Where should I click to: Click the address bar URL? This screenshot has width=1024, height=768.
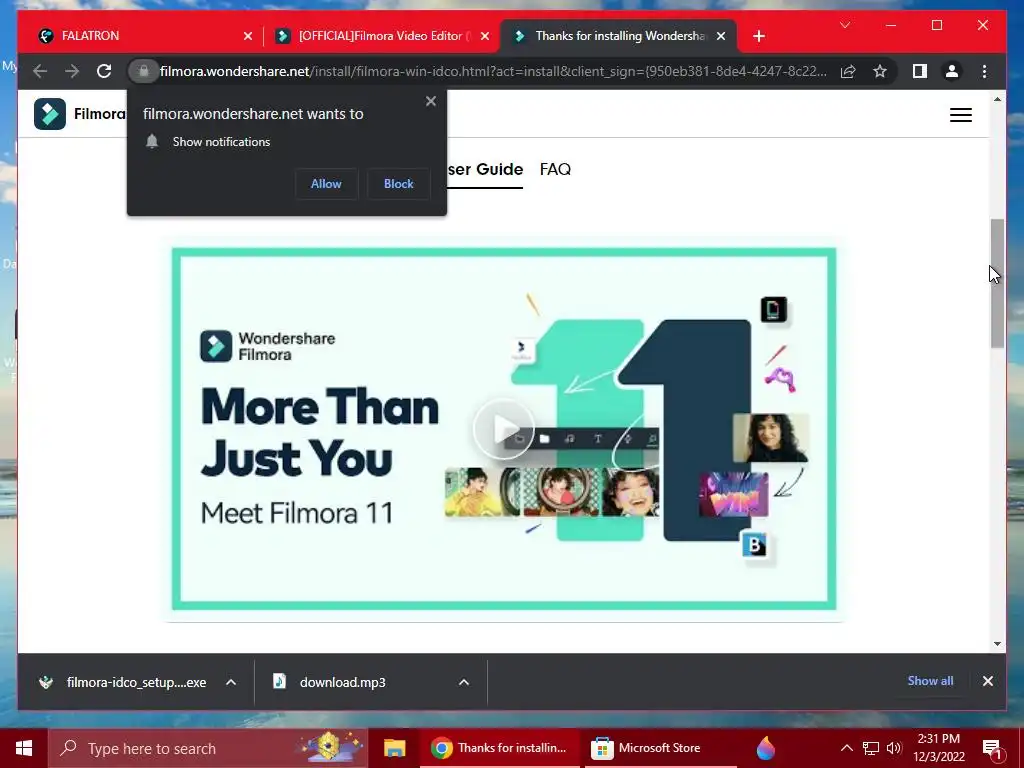click(x=493, y=71)
